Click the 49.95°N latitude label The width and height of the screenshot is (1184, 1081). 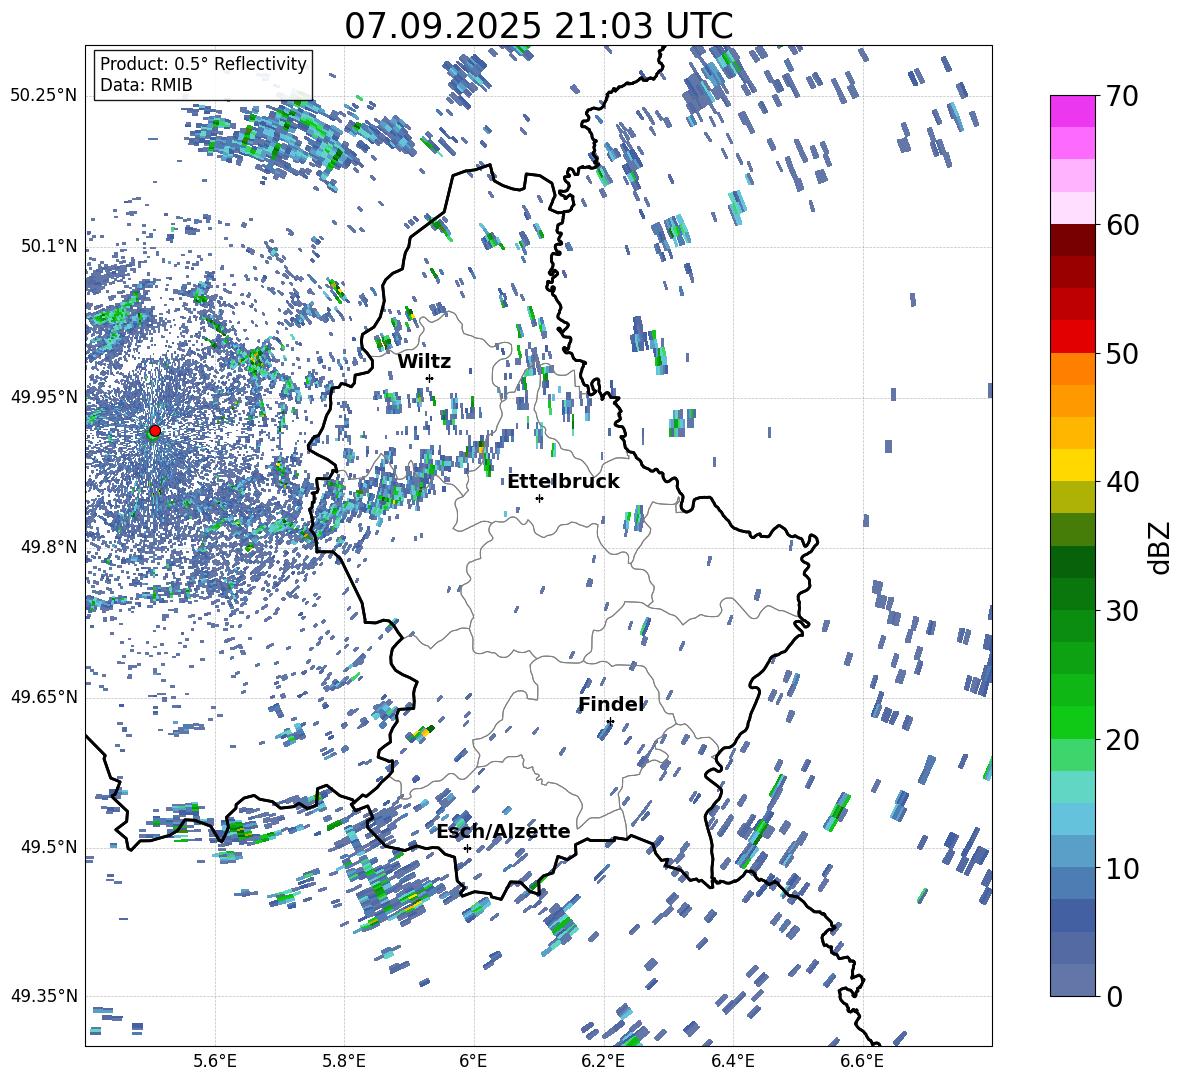click(x=44, y=397)
